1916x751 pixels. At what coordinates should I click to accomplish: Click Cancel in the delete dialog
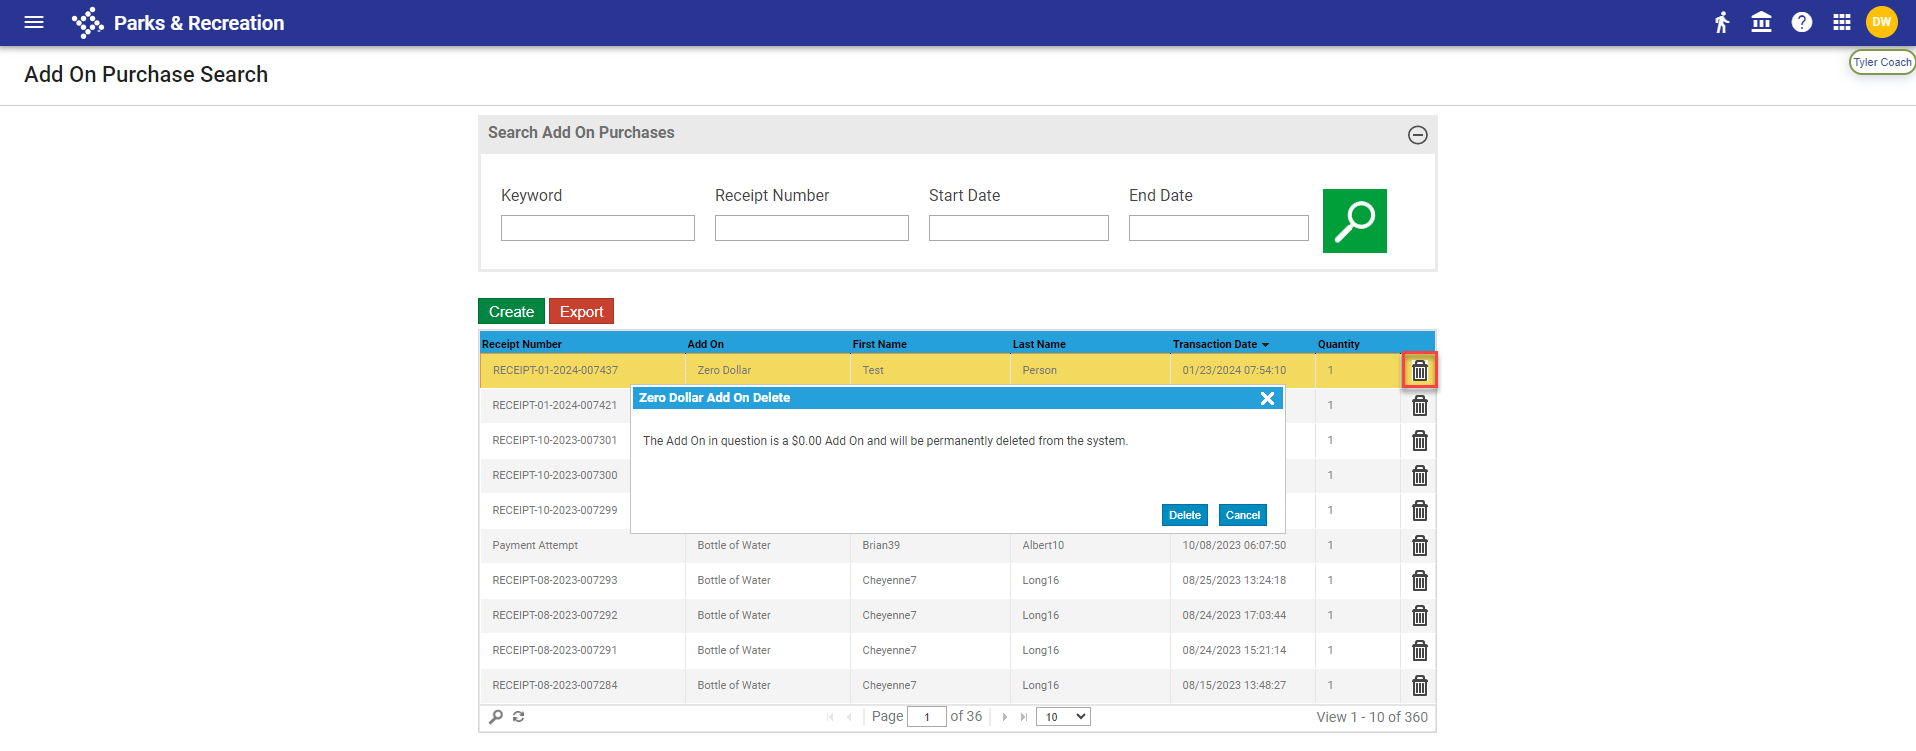(x=1242, y=515)
